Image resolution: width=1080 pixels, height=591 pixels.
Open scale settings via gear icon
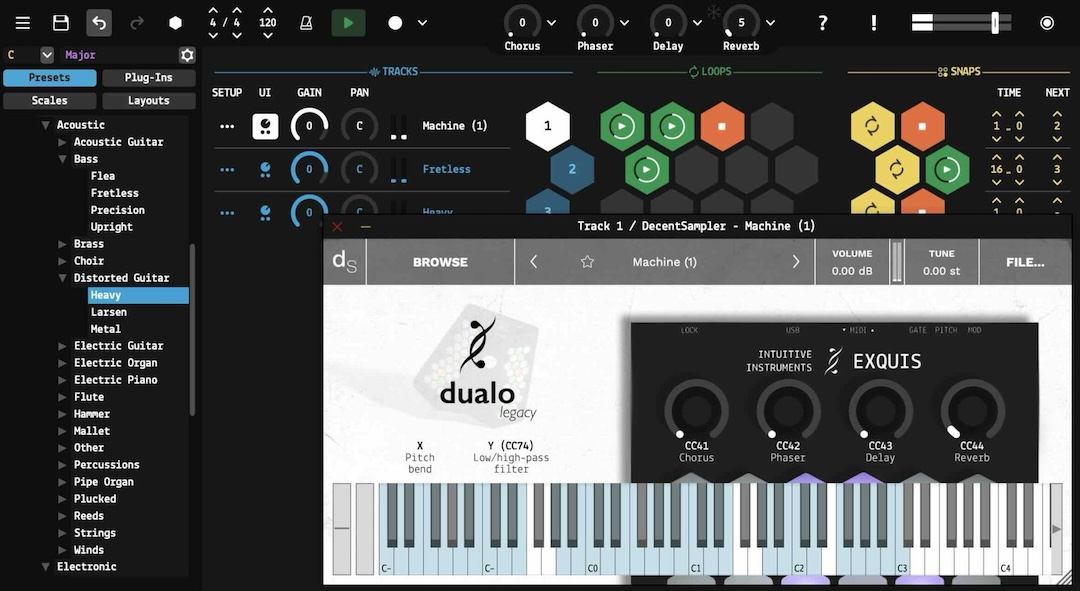tap(186, 55)
